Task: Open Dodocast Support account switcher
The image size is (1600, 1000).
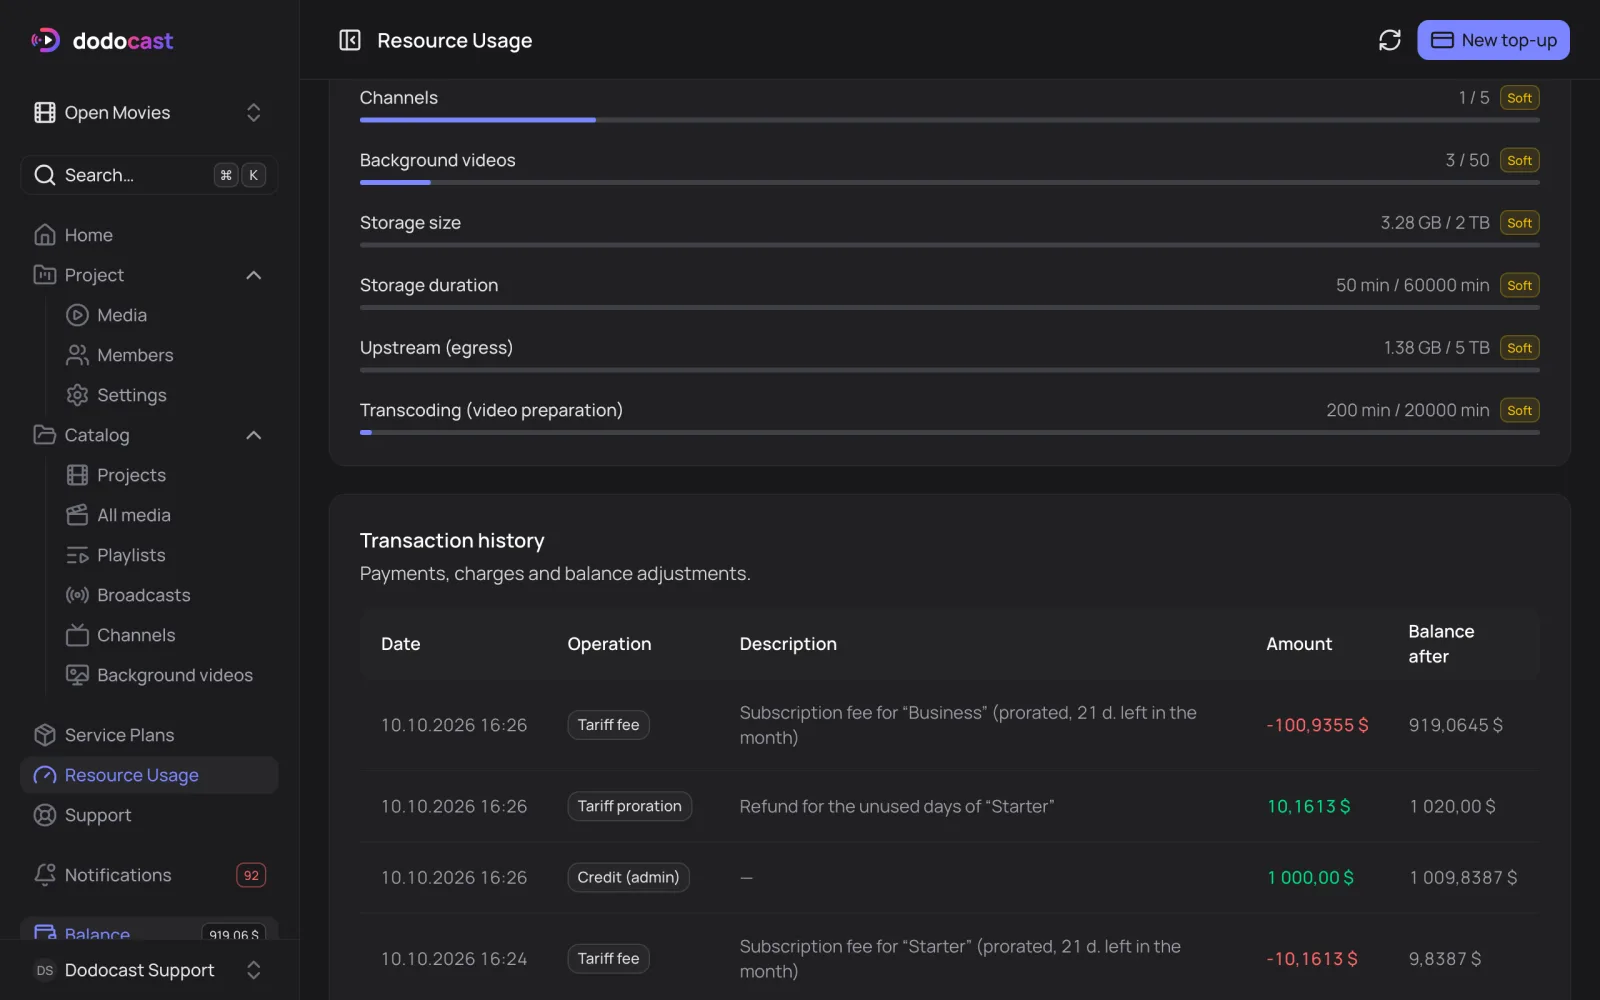Action: (x=149, y=970)
